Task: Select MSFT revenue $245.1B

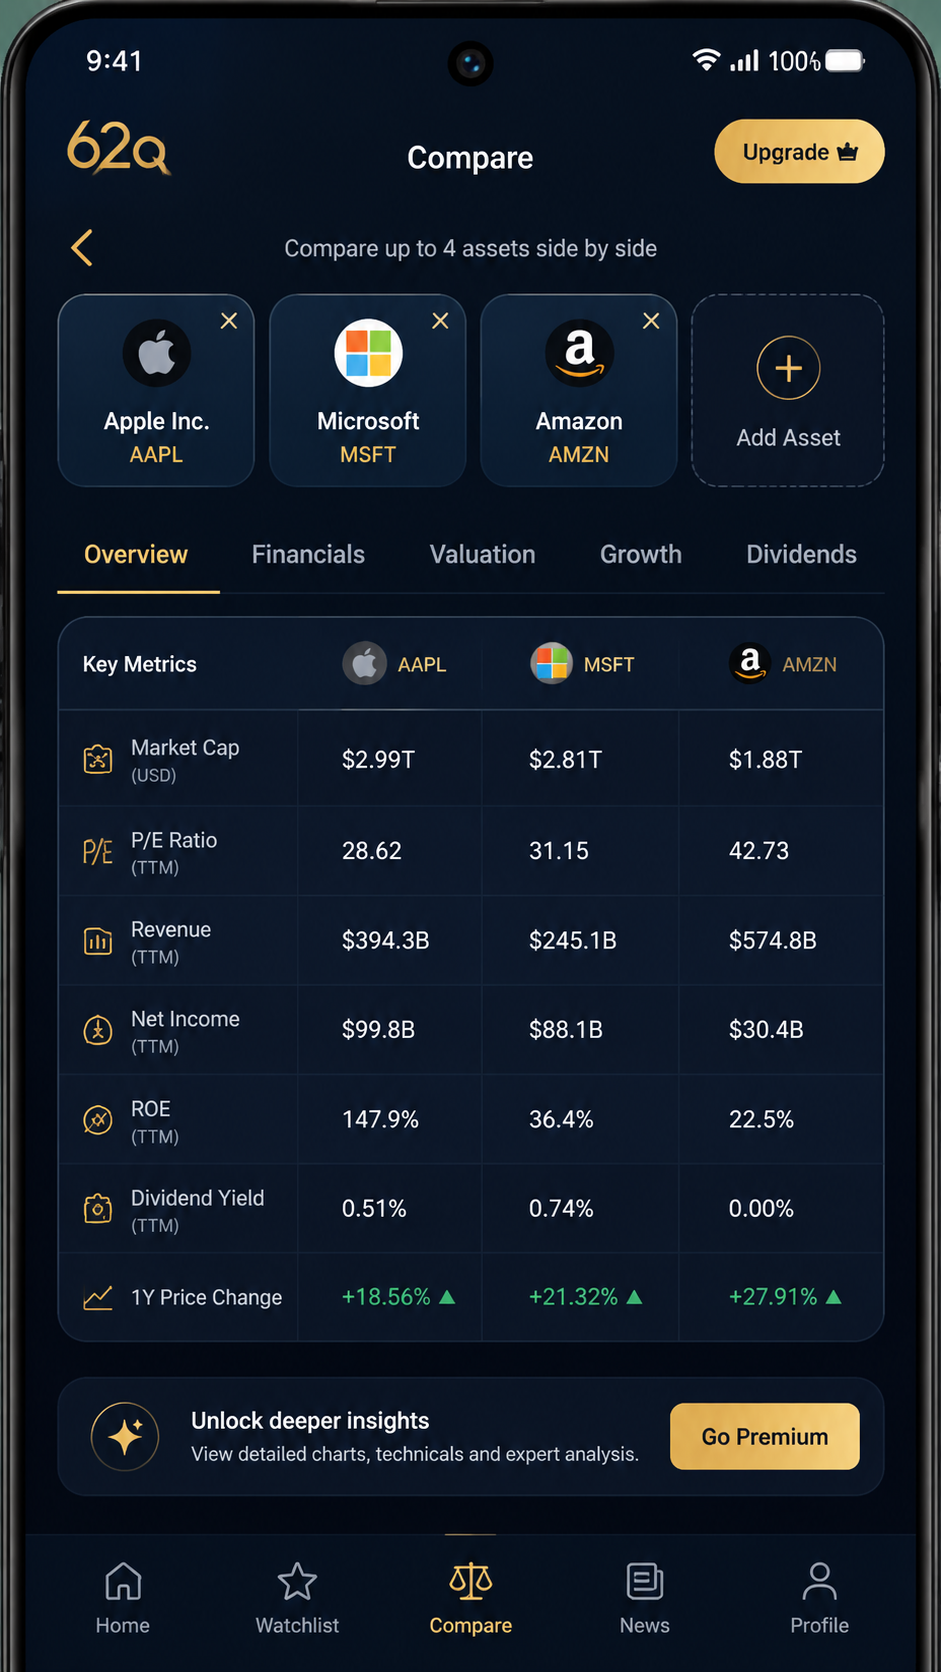Action: [x=572, y=941]
